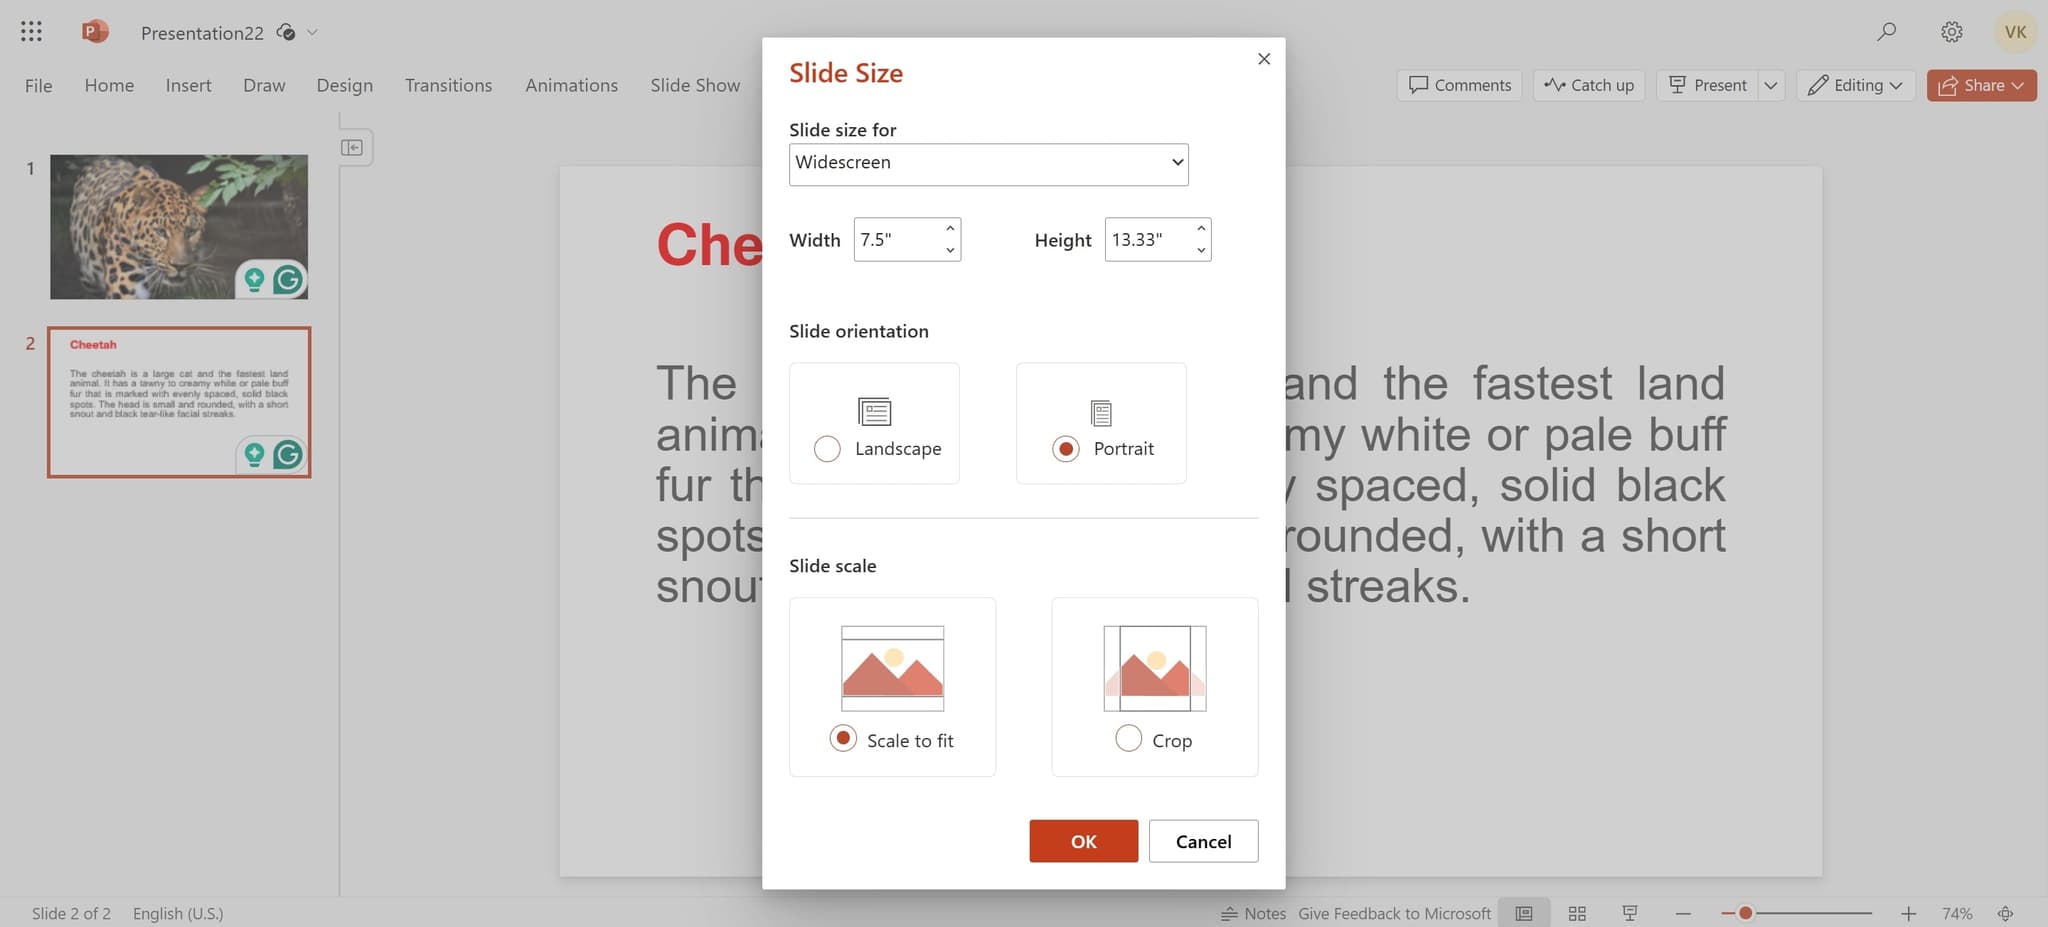Open the Slide size for dropdown
This screenshot has height=927, width=2048.
pos(988,164)
